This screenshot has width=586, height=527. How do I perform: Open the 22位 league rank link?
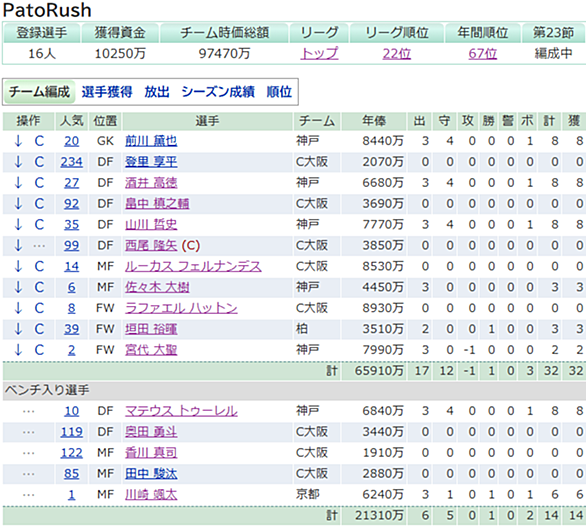[x=397, y=54]
